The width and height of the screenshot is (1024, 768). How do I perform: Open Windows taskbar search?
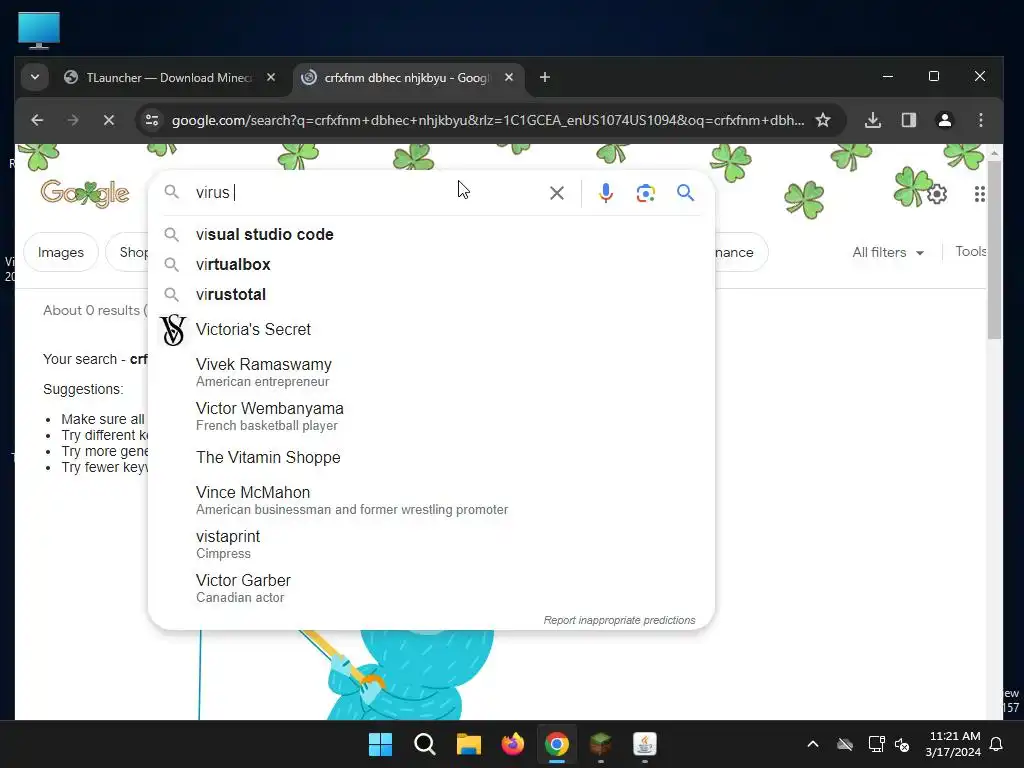tap(424, 744)
